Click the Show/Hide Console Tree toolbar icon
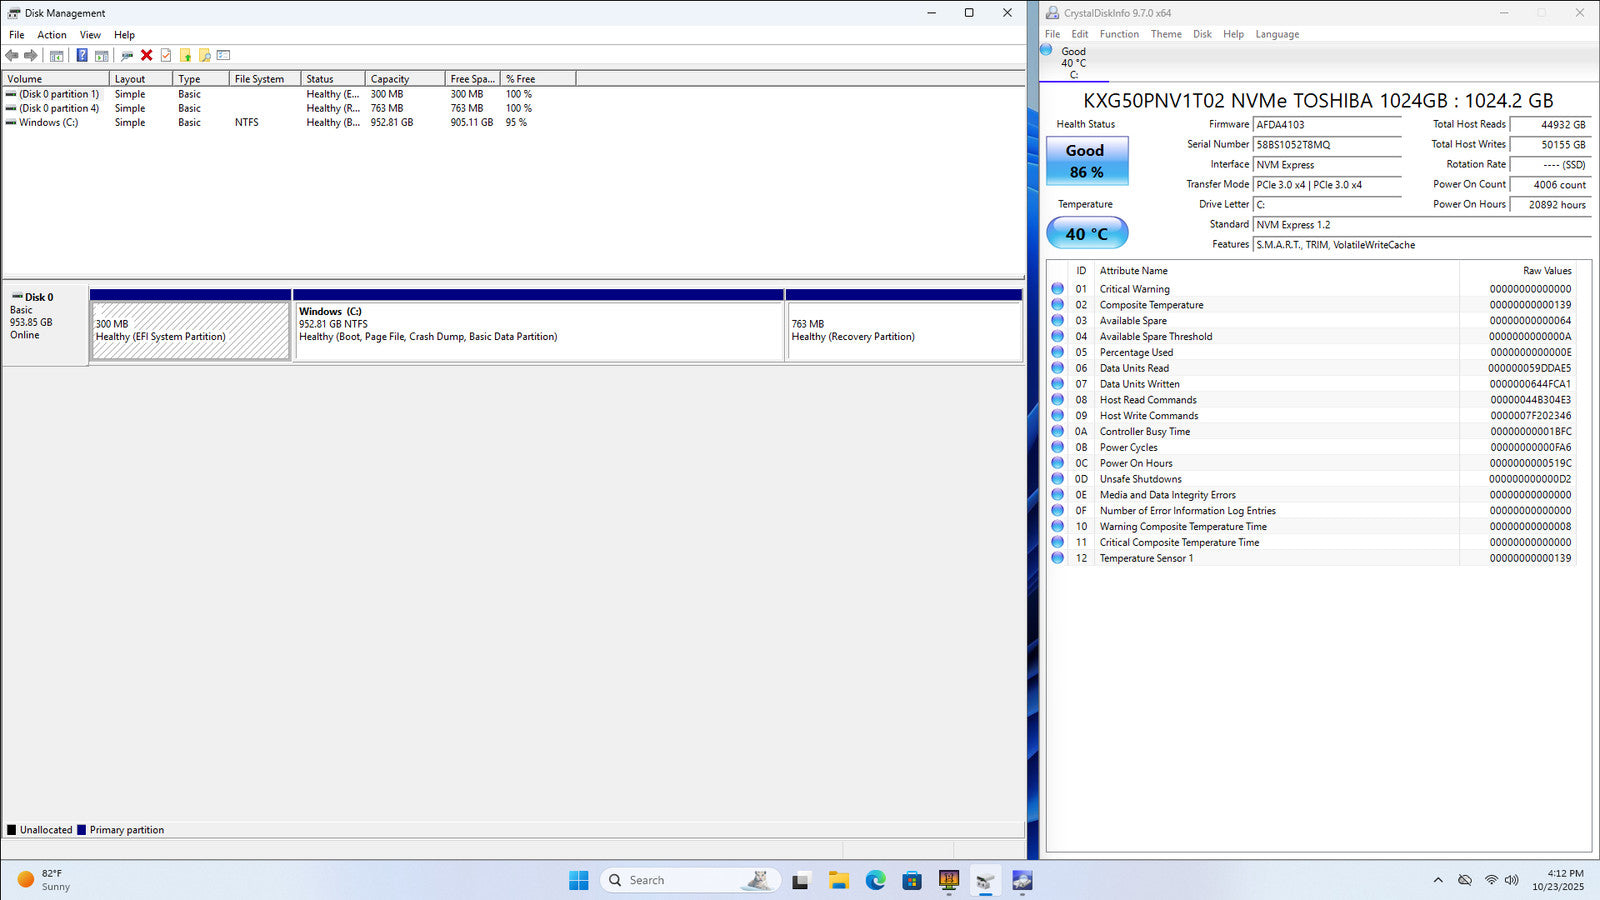The width and height of the screenshot is (1600, 900). point(57,56)
